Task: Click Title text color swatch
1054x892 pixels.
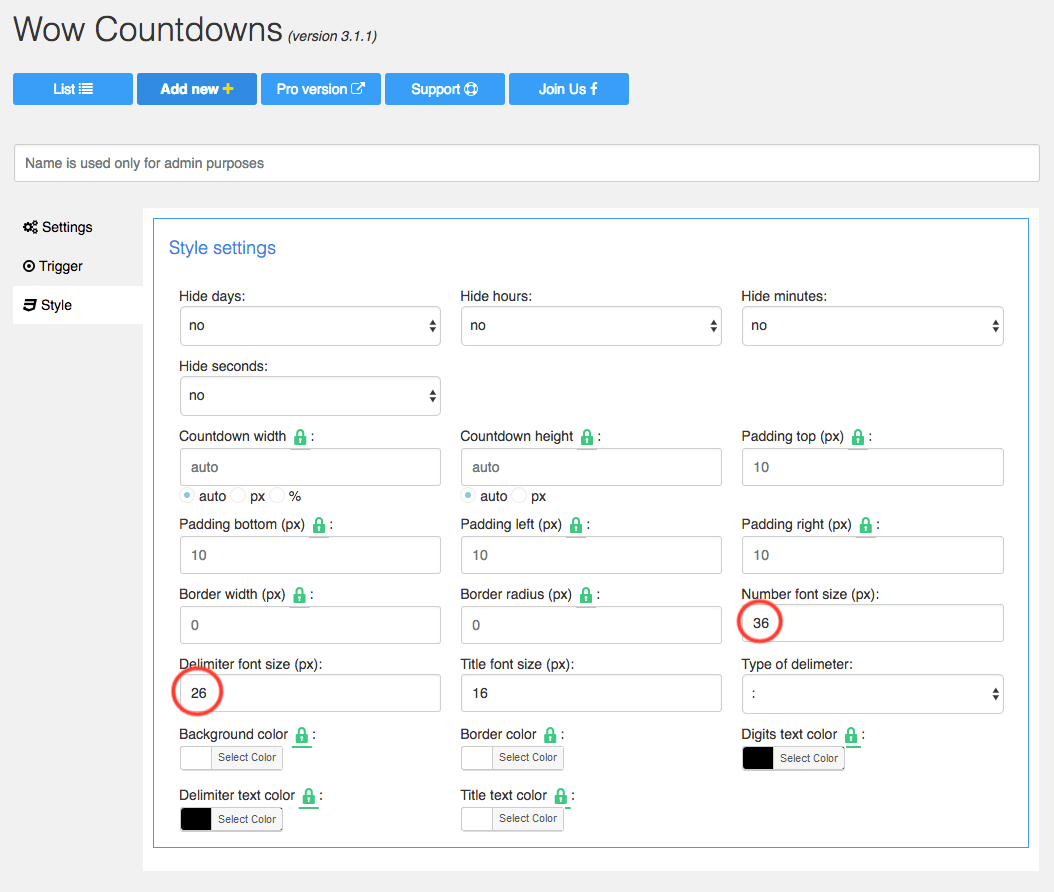Action: coord(477,819)
